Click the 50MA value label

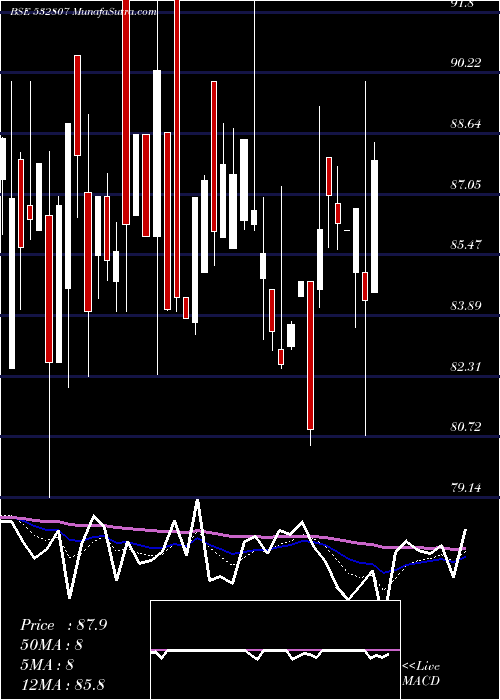click(x=51, y=645)
